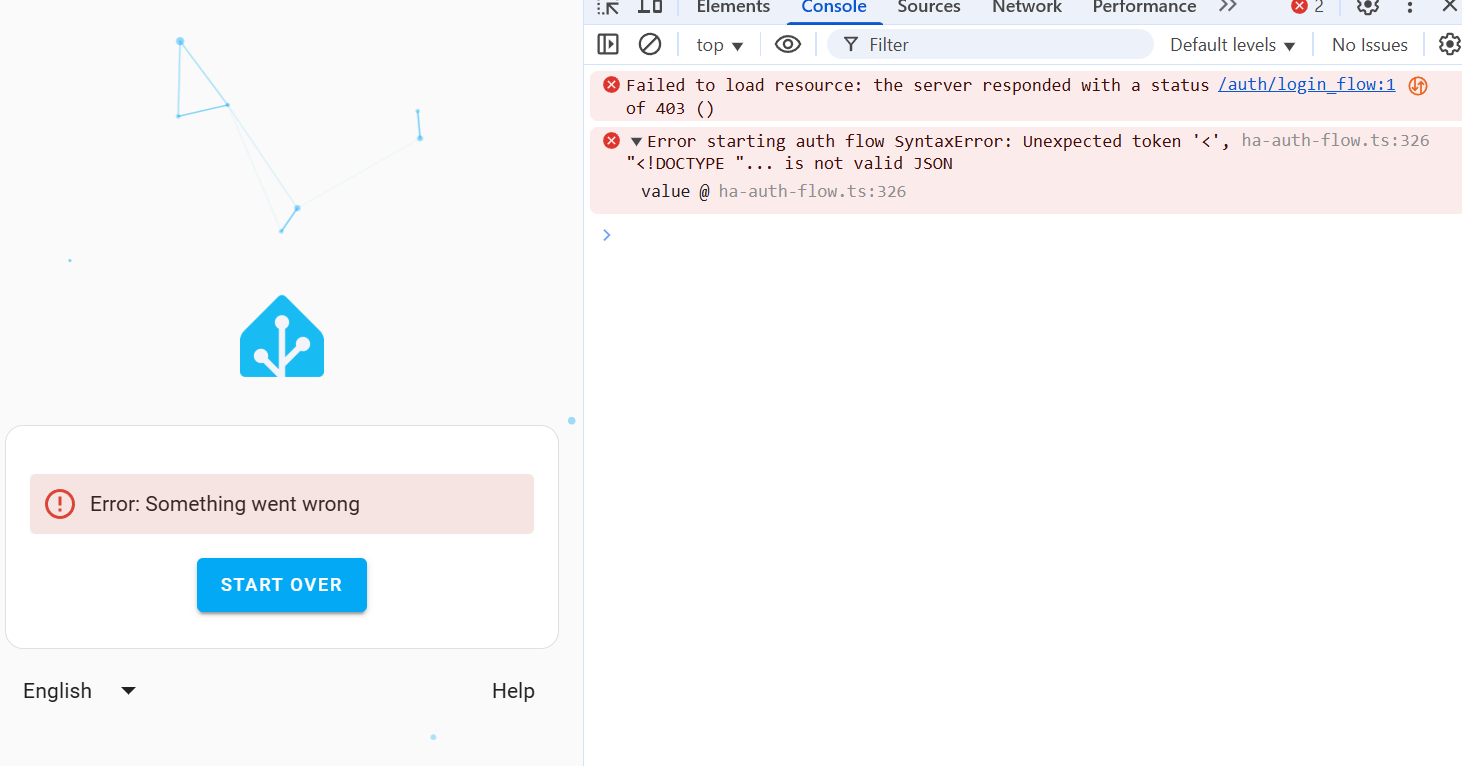Open the DevTools three-dot customization menu
Viewport: 1462px width, 766px height.
(1410, 8)
